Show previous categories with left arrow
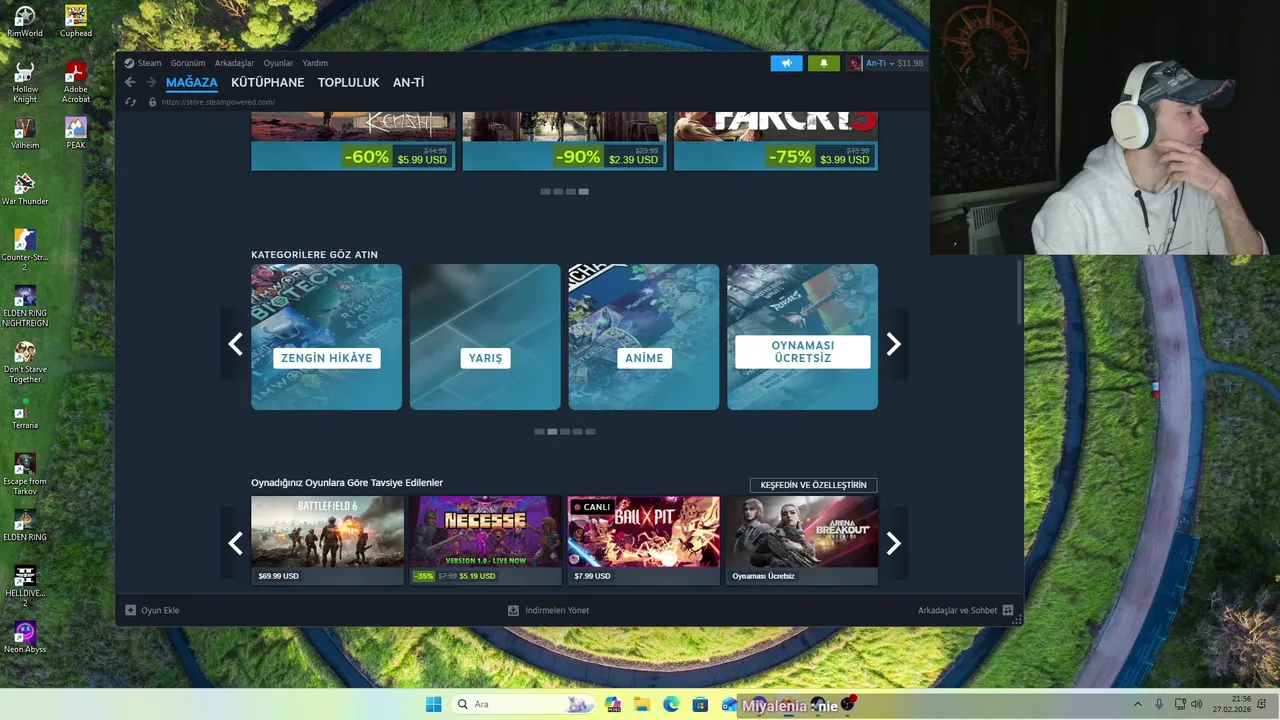 tap(235, 344)
